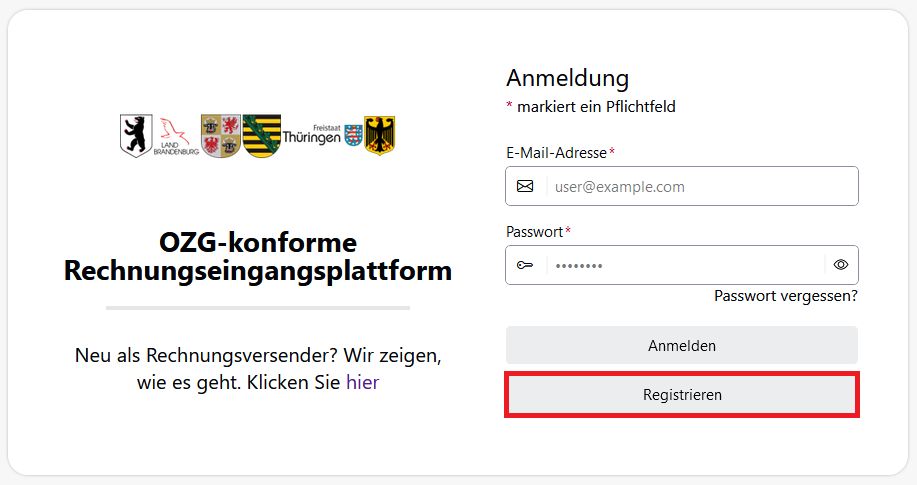
Task: Click the key icon in the password field
Action: tap(525, 265)
